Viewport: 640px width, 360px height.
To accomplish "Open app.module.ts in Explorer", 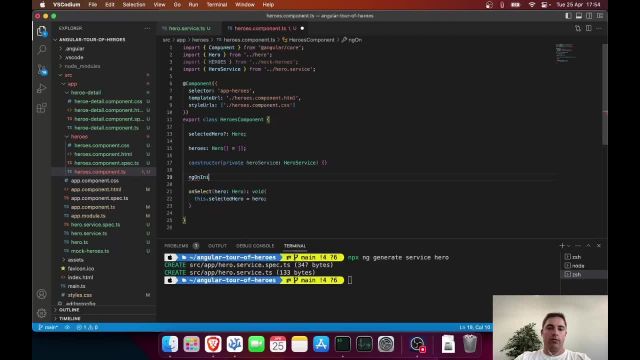I will (88, 216).
